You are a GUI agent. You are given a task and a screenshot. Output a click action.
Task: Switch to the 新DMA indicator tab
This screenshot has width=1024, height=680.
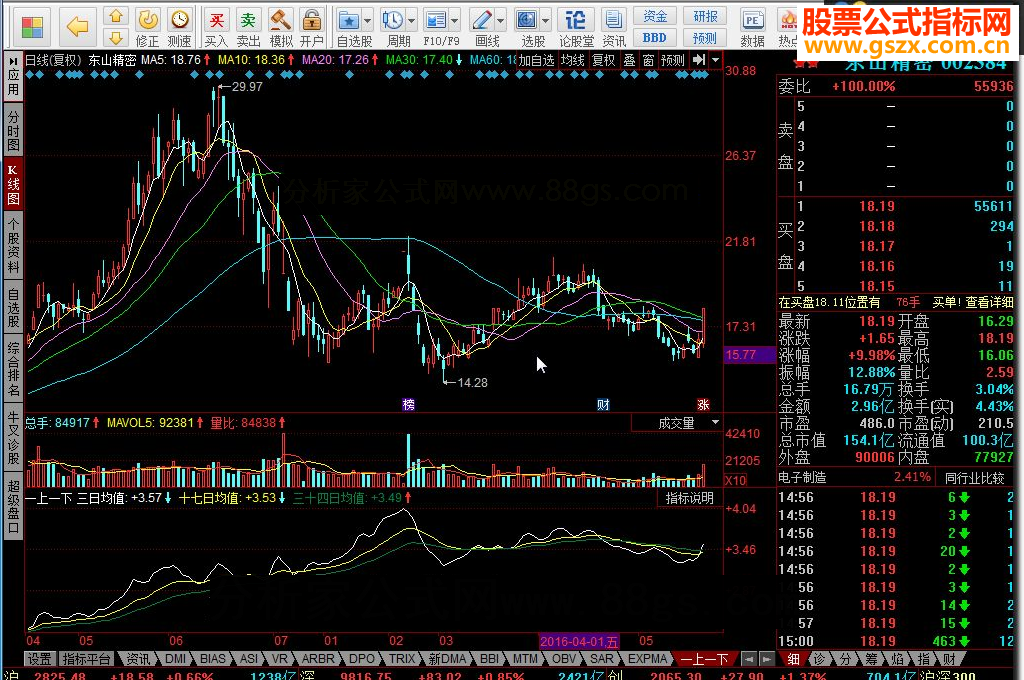[447, 658]
